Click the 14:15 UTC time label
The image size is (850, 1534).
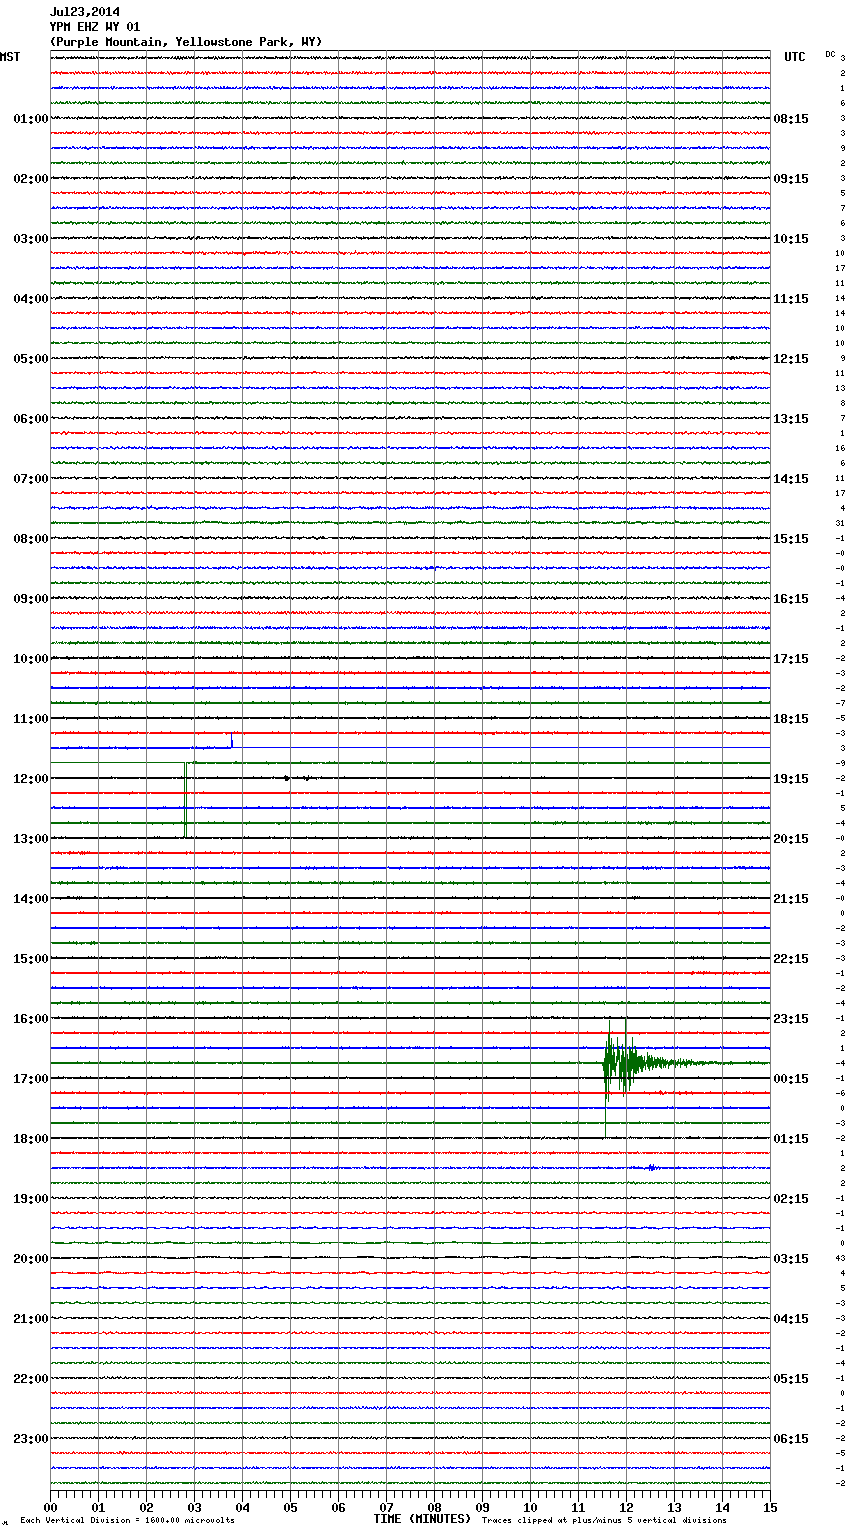click(x=791, y=479)
